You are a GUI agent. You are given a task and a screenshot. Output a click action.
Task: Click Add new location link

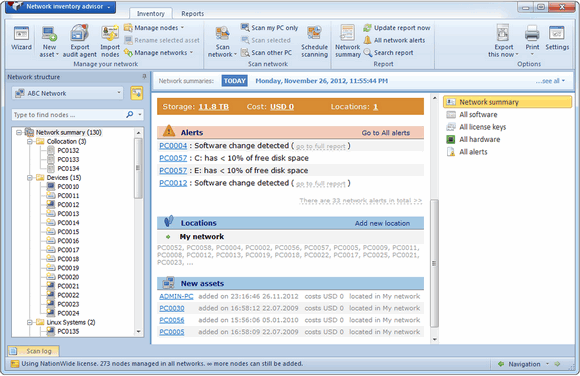click(382, 223)
